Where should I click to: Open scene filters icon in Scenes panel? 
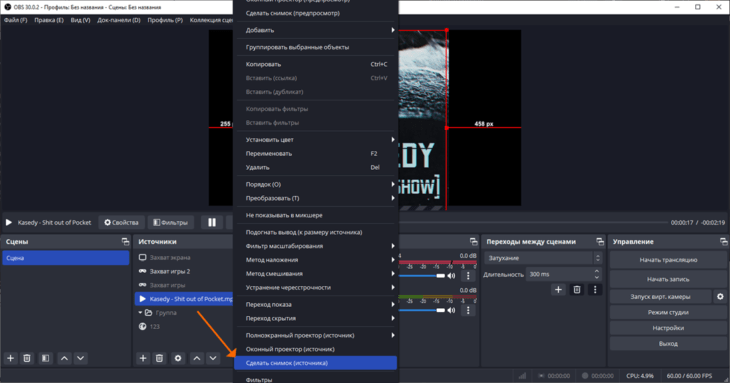point(45,358)
